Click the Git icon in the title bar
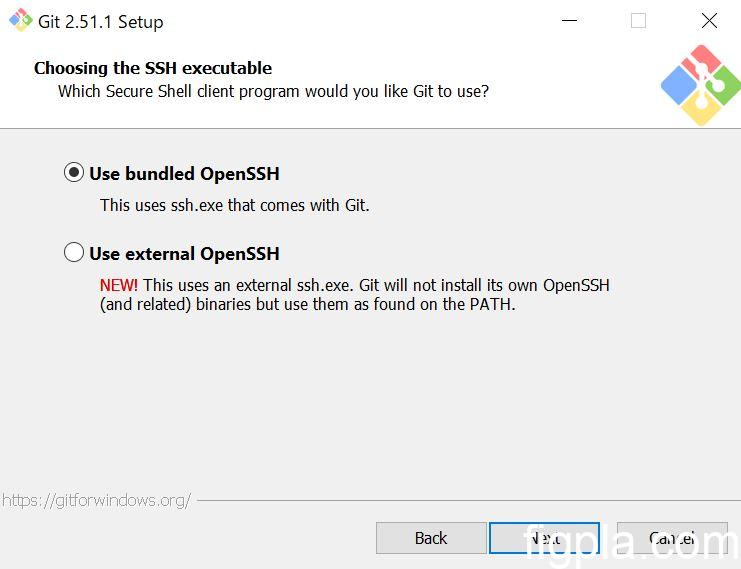 (20, 20)
